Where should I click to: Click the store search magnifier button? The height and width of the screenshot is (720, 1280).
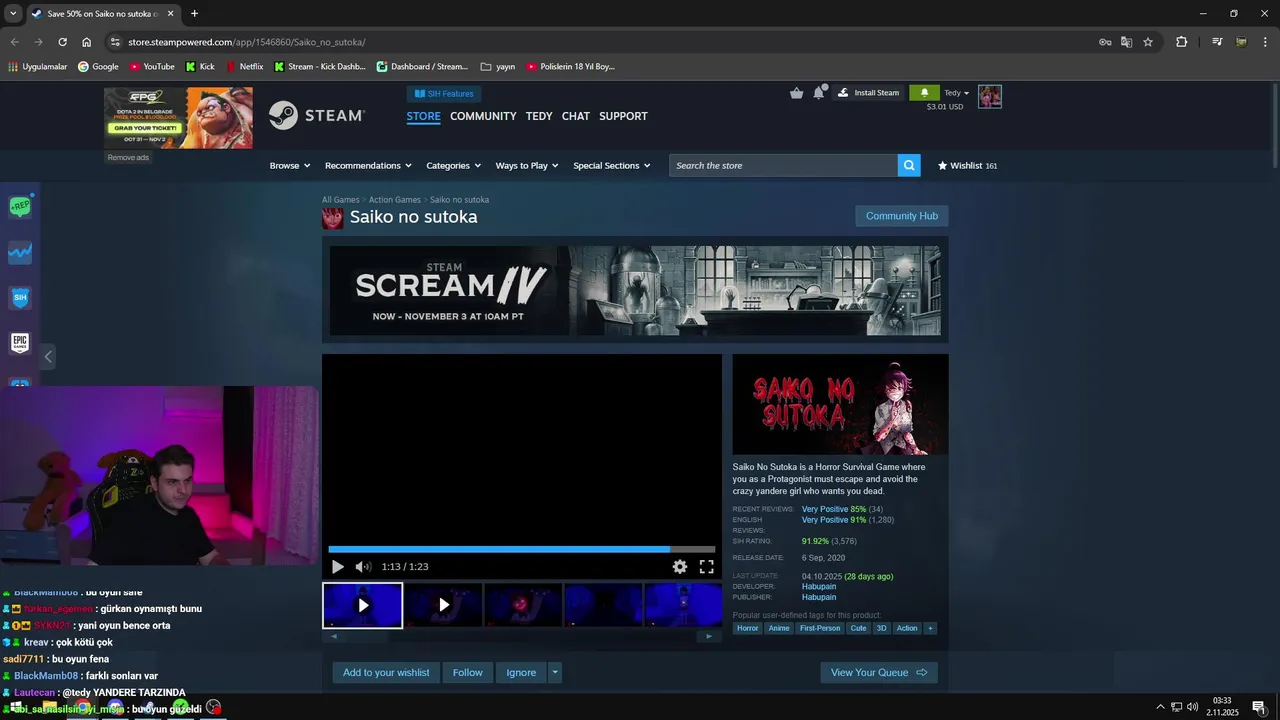tap(909, 166)
